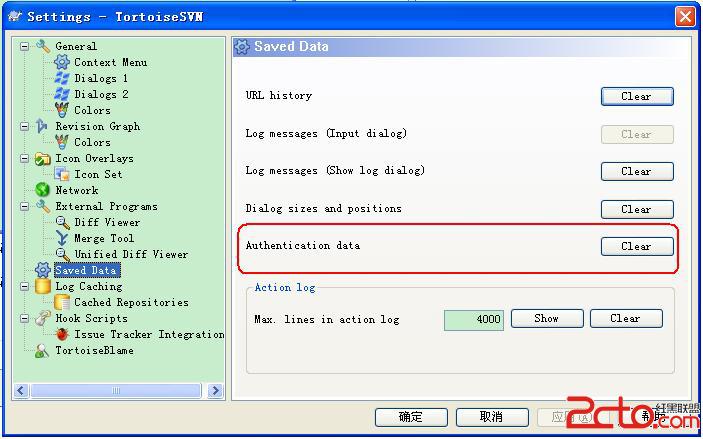This screenshot has height=439, width=703.
Task: Click the Cached Repositories icon
Action: point(62,302)
